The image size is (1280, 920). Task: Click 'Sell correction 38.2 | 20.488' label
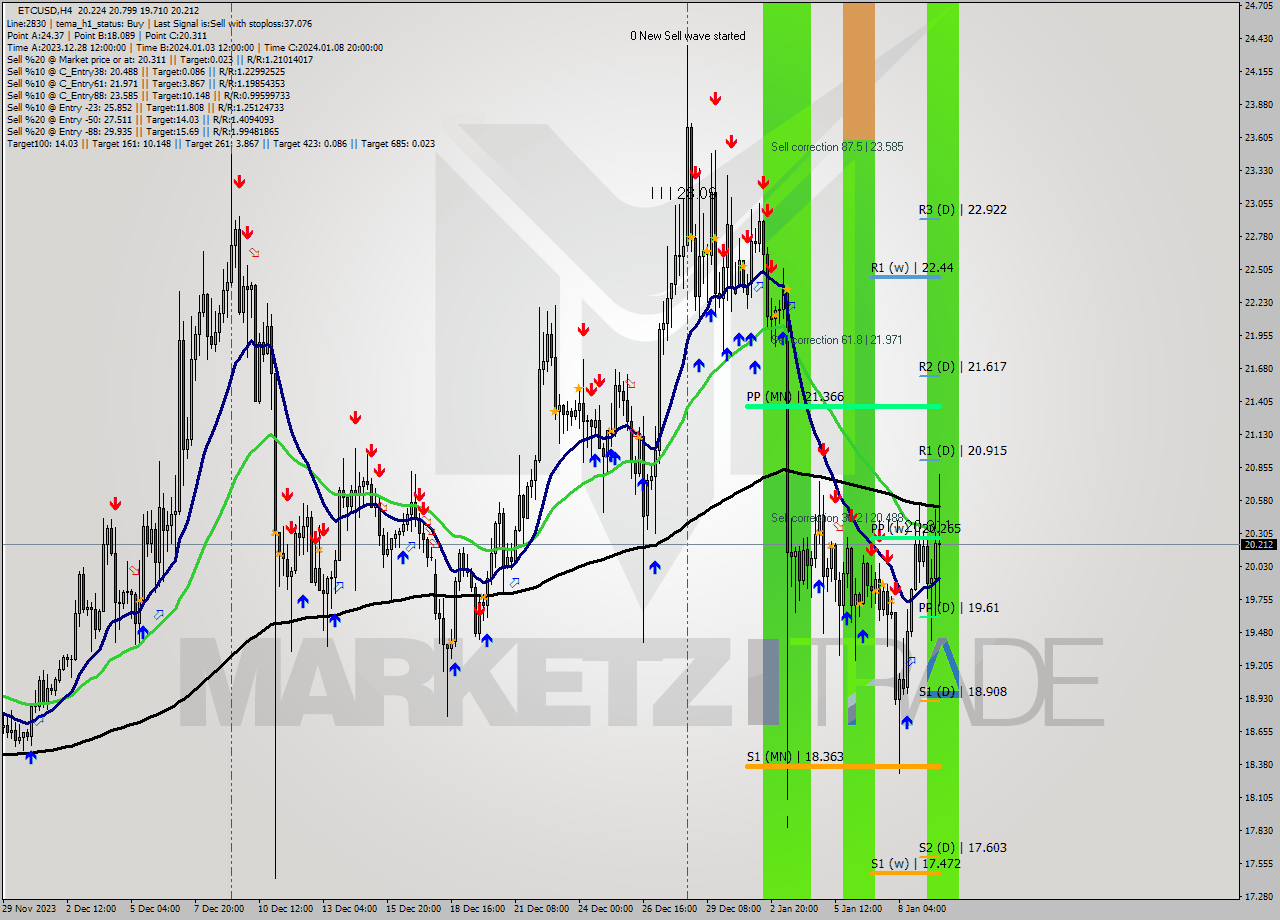pyautogui.click(x=837, y=518)
